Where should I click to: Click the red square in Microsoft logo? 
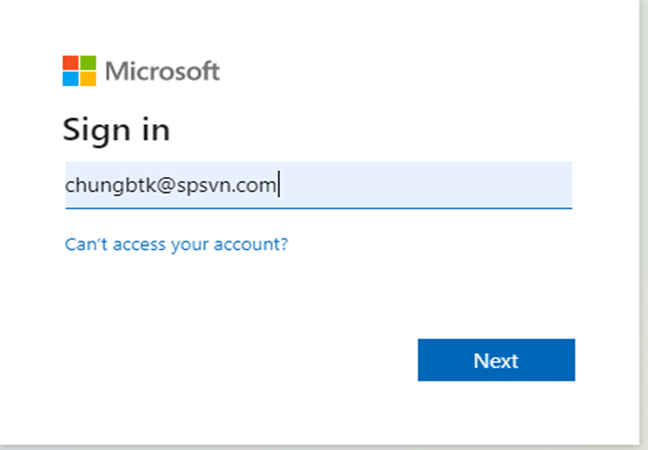coord(71,63)
